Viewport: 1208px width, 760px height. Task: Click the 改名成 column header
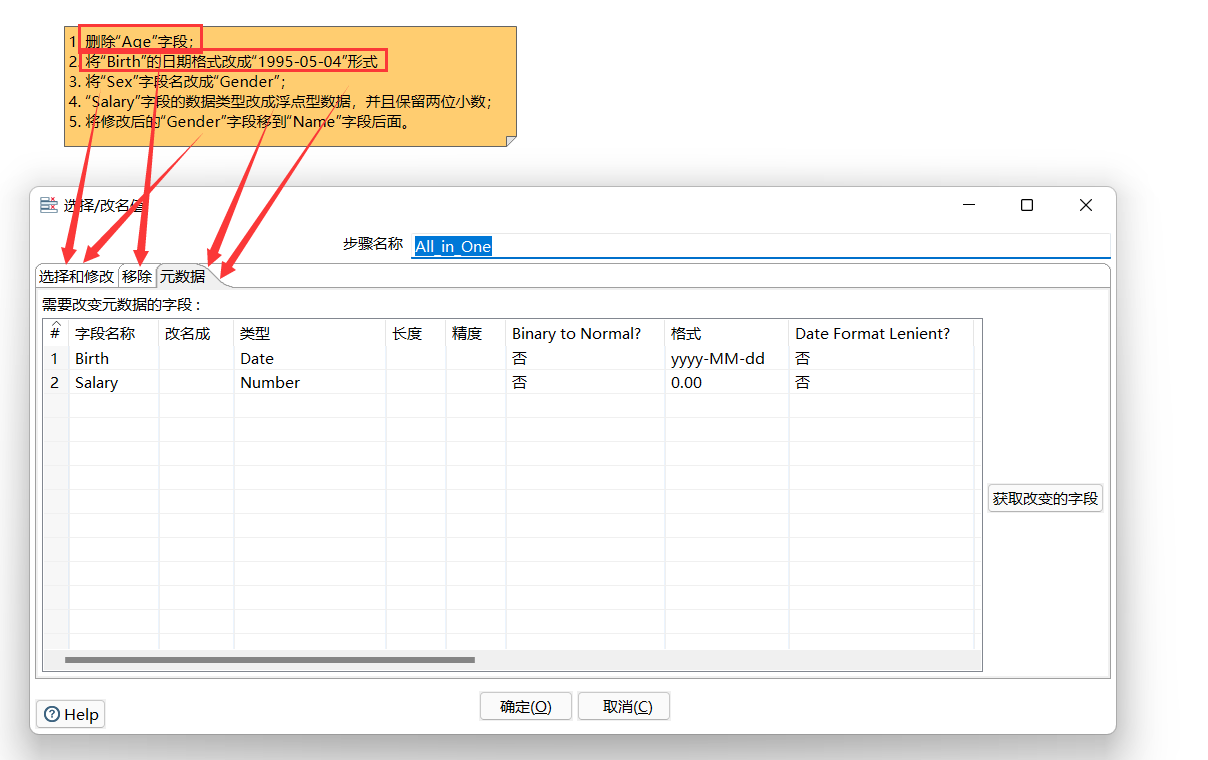pyautogui.click(x=196, y=334)
